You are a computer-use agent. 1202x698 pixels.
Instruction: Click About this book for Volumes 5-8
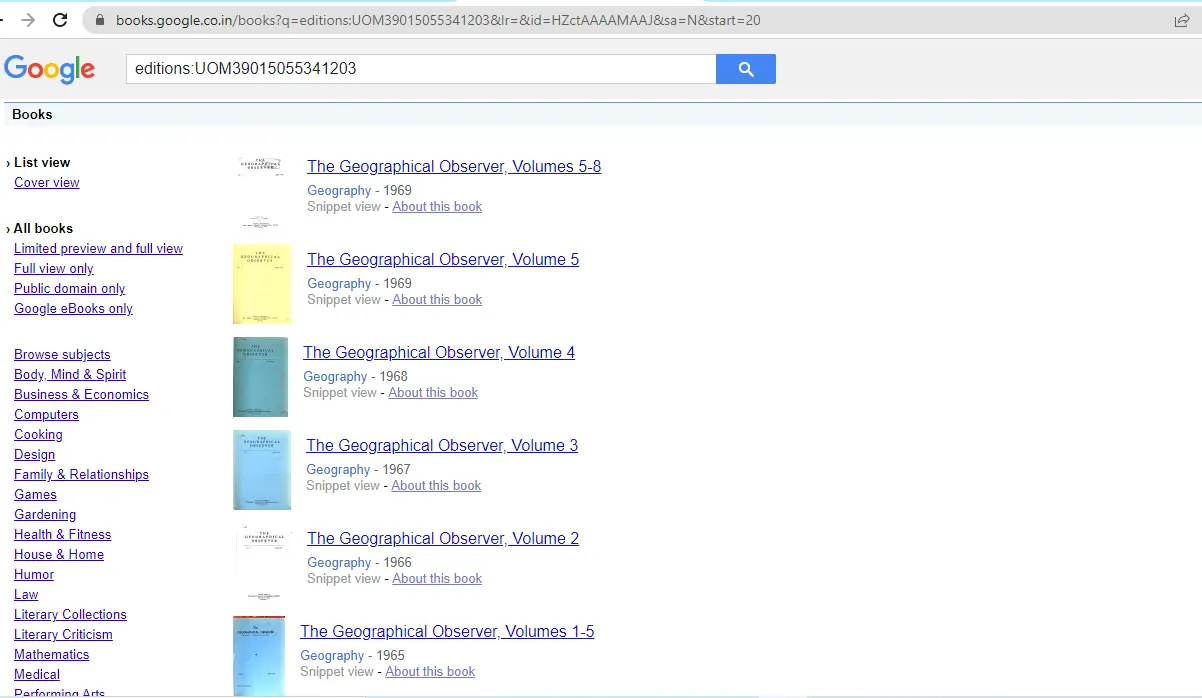(437, 207)
